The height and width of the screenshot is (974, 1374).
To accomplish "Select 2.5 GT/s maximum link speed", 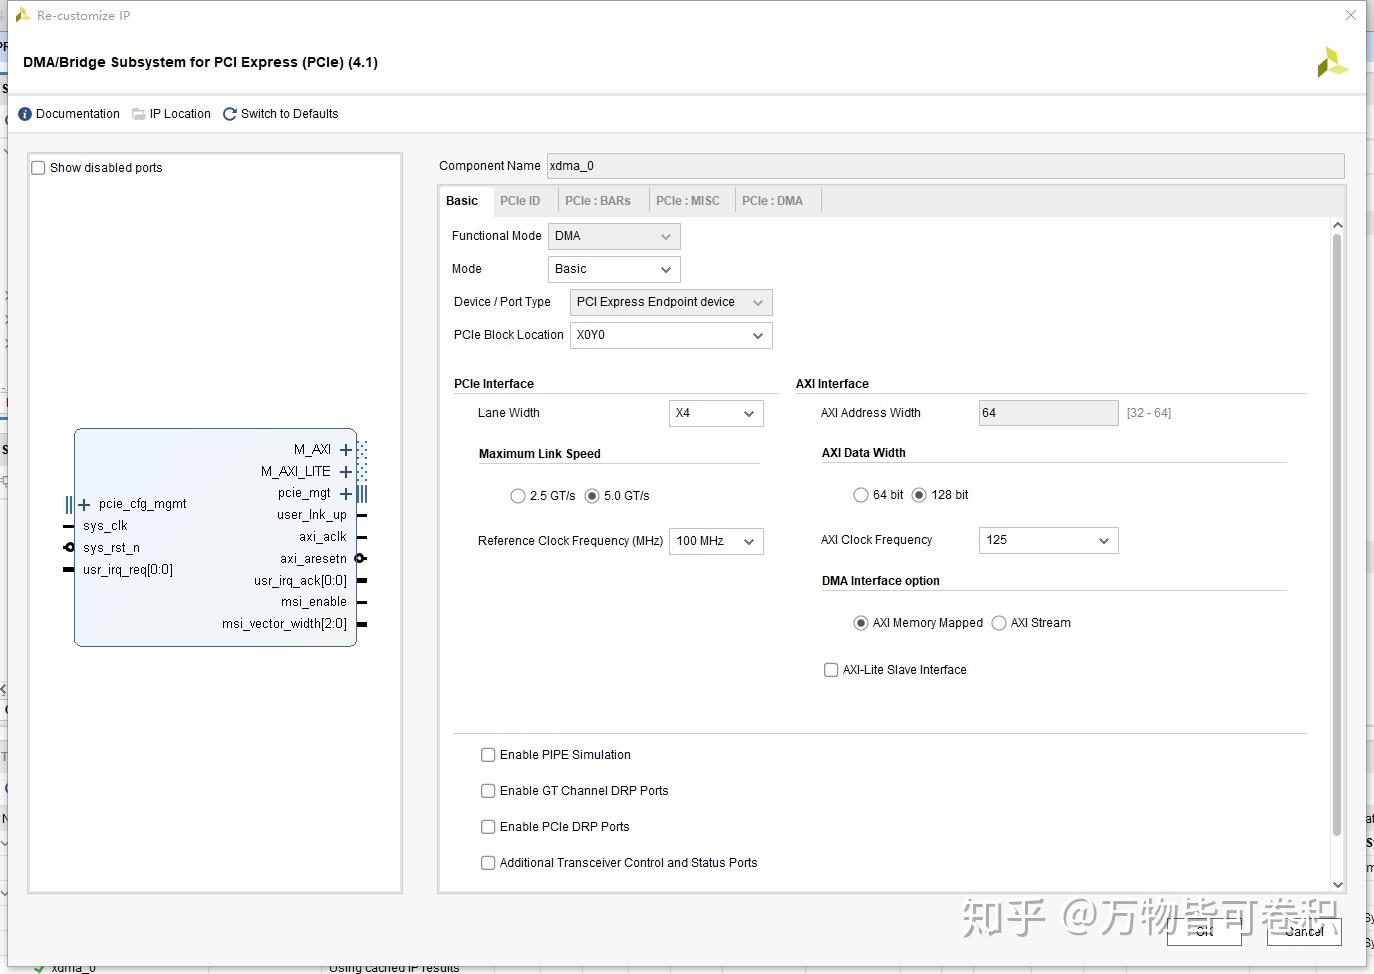I will (518, 495).
